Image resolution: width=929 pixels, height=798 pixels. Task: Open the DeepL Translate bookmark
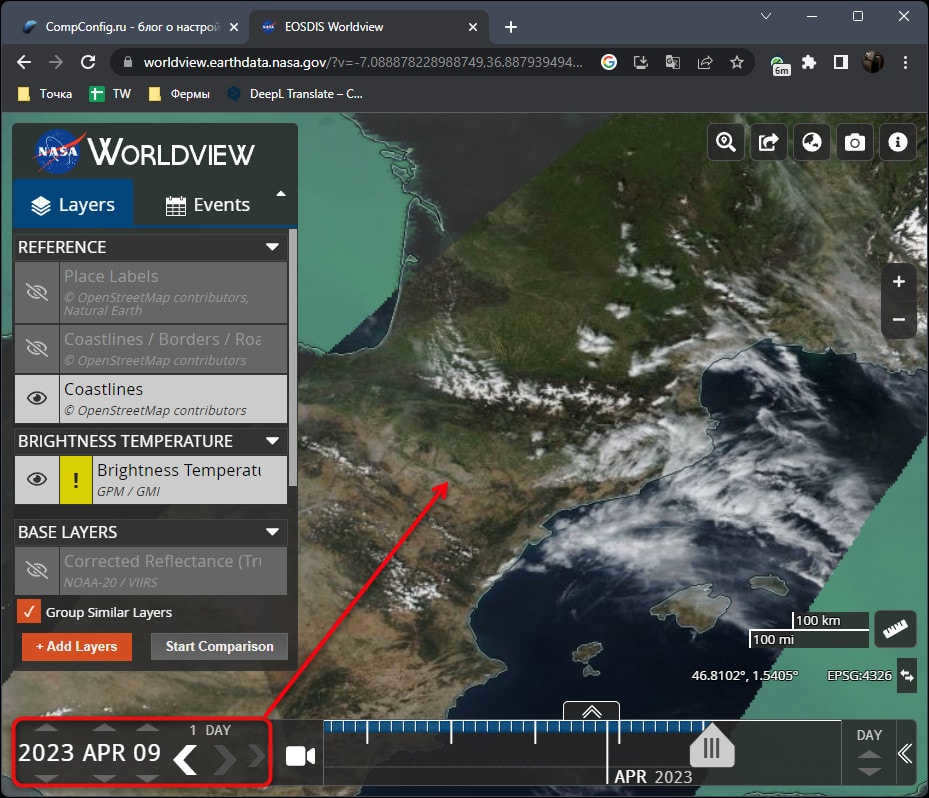coord(295,94)
